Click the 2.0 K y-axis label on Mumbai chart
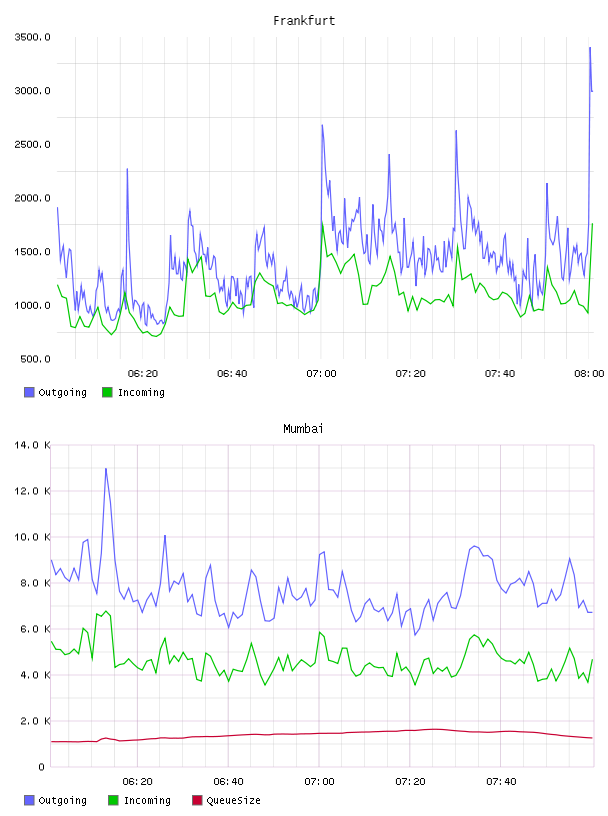 [35, 721]
